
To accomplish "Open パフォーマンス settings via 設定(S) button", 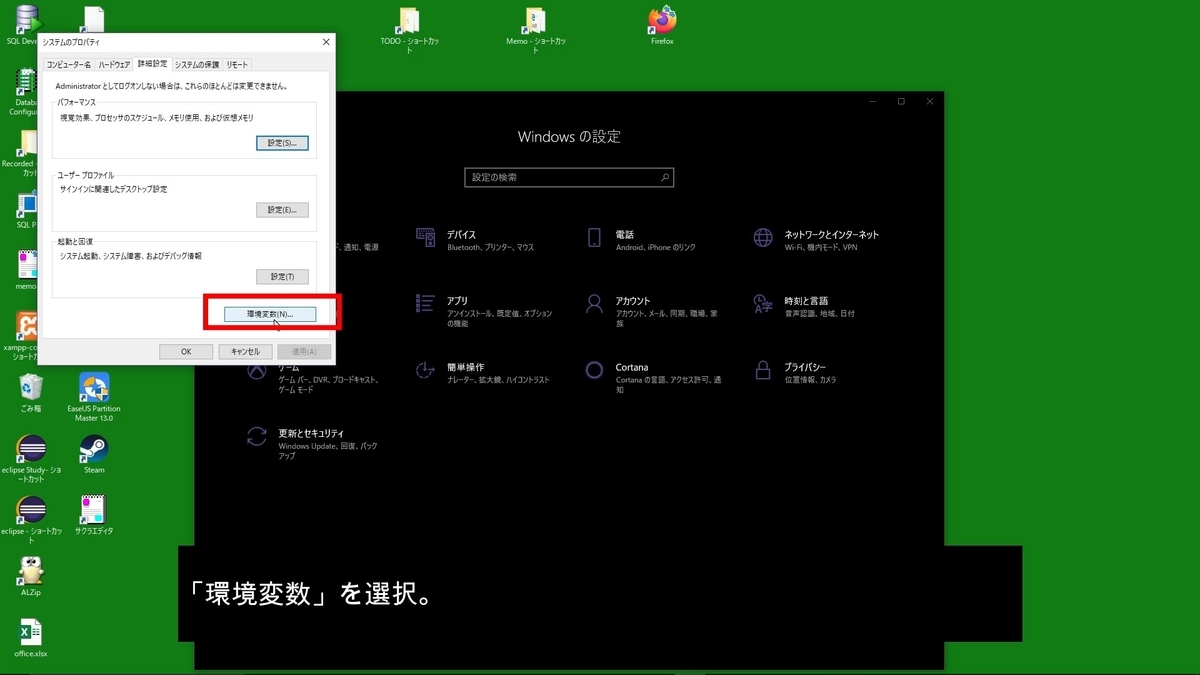I will coord(282,142).
